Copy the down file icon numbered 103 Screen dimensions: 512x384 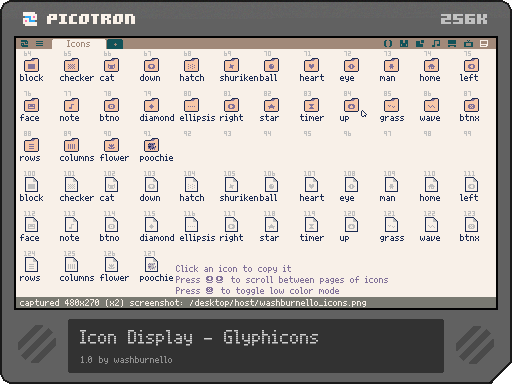coord(151,185)
